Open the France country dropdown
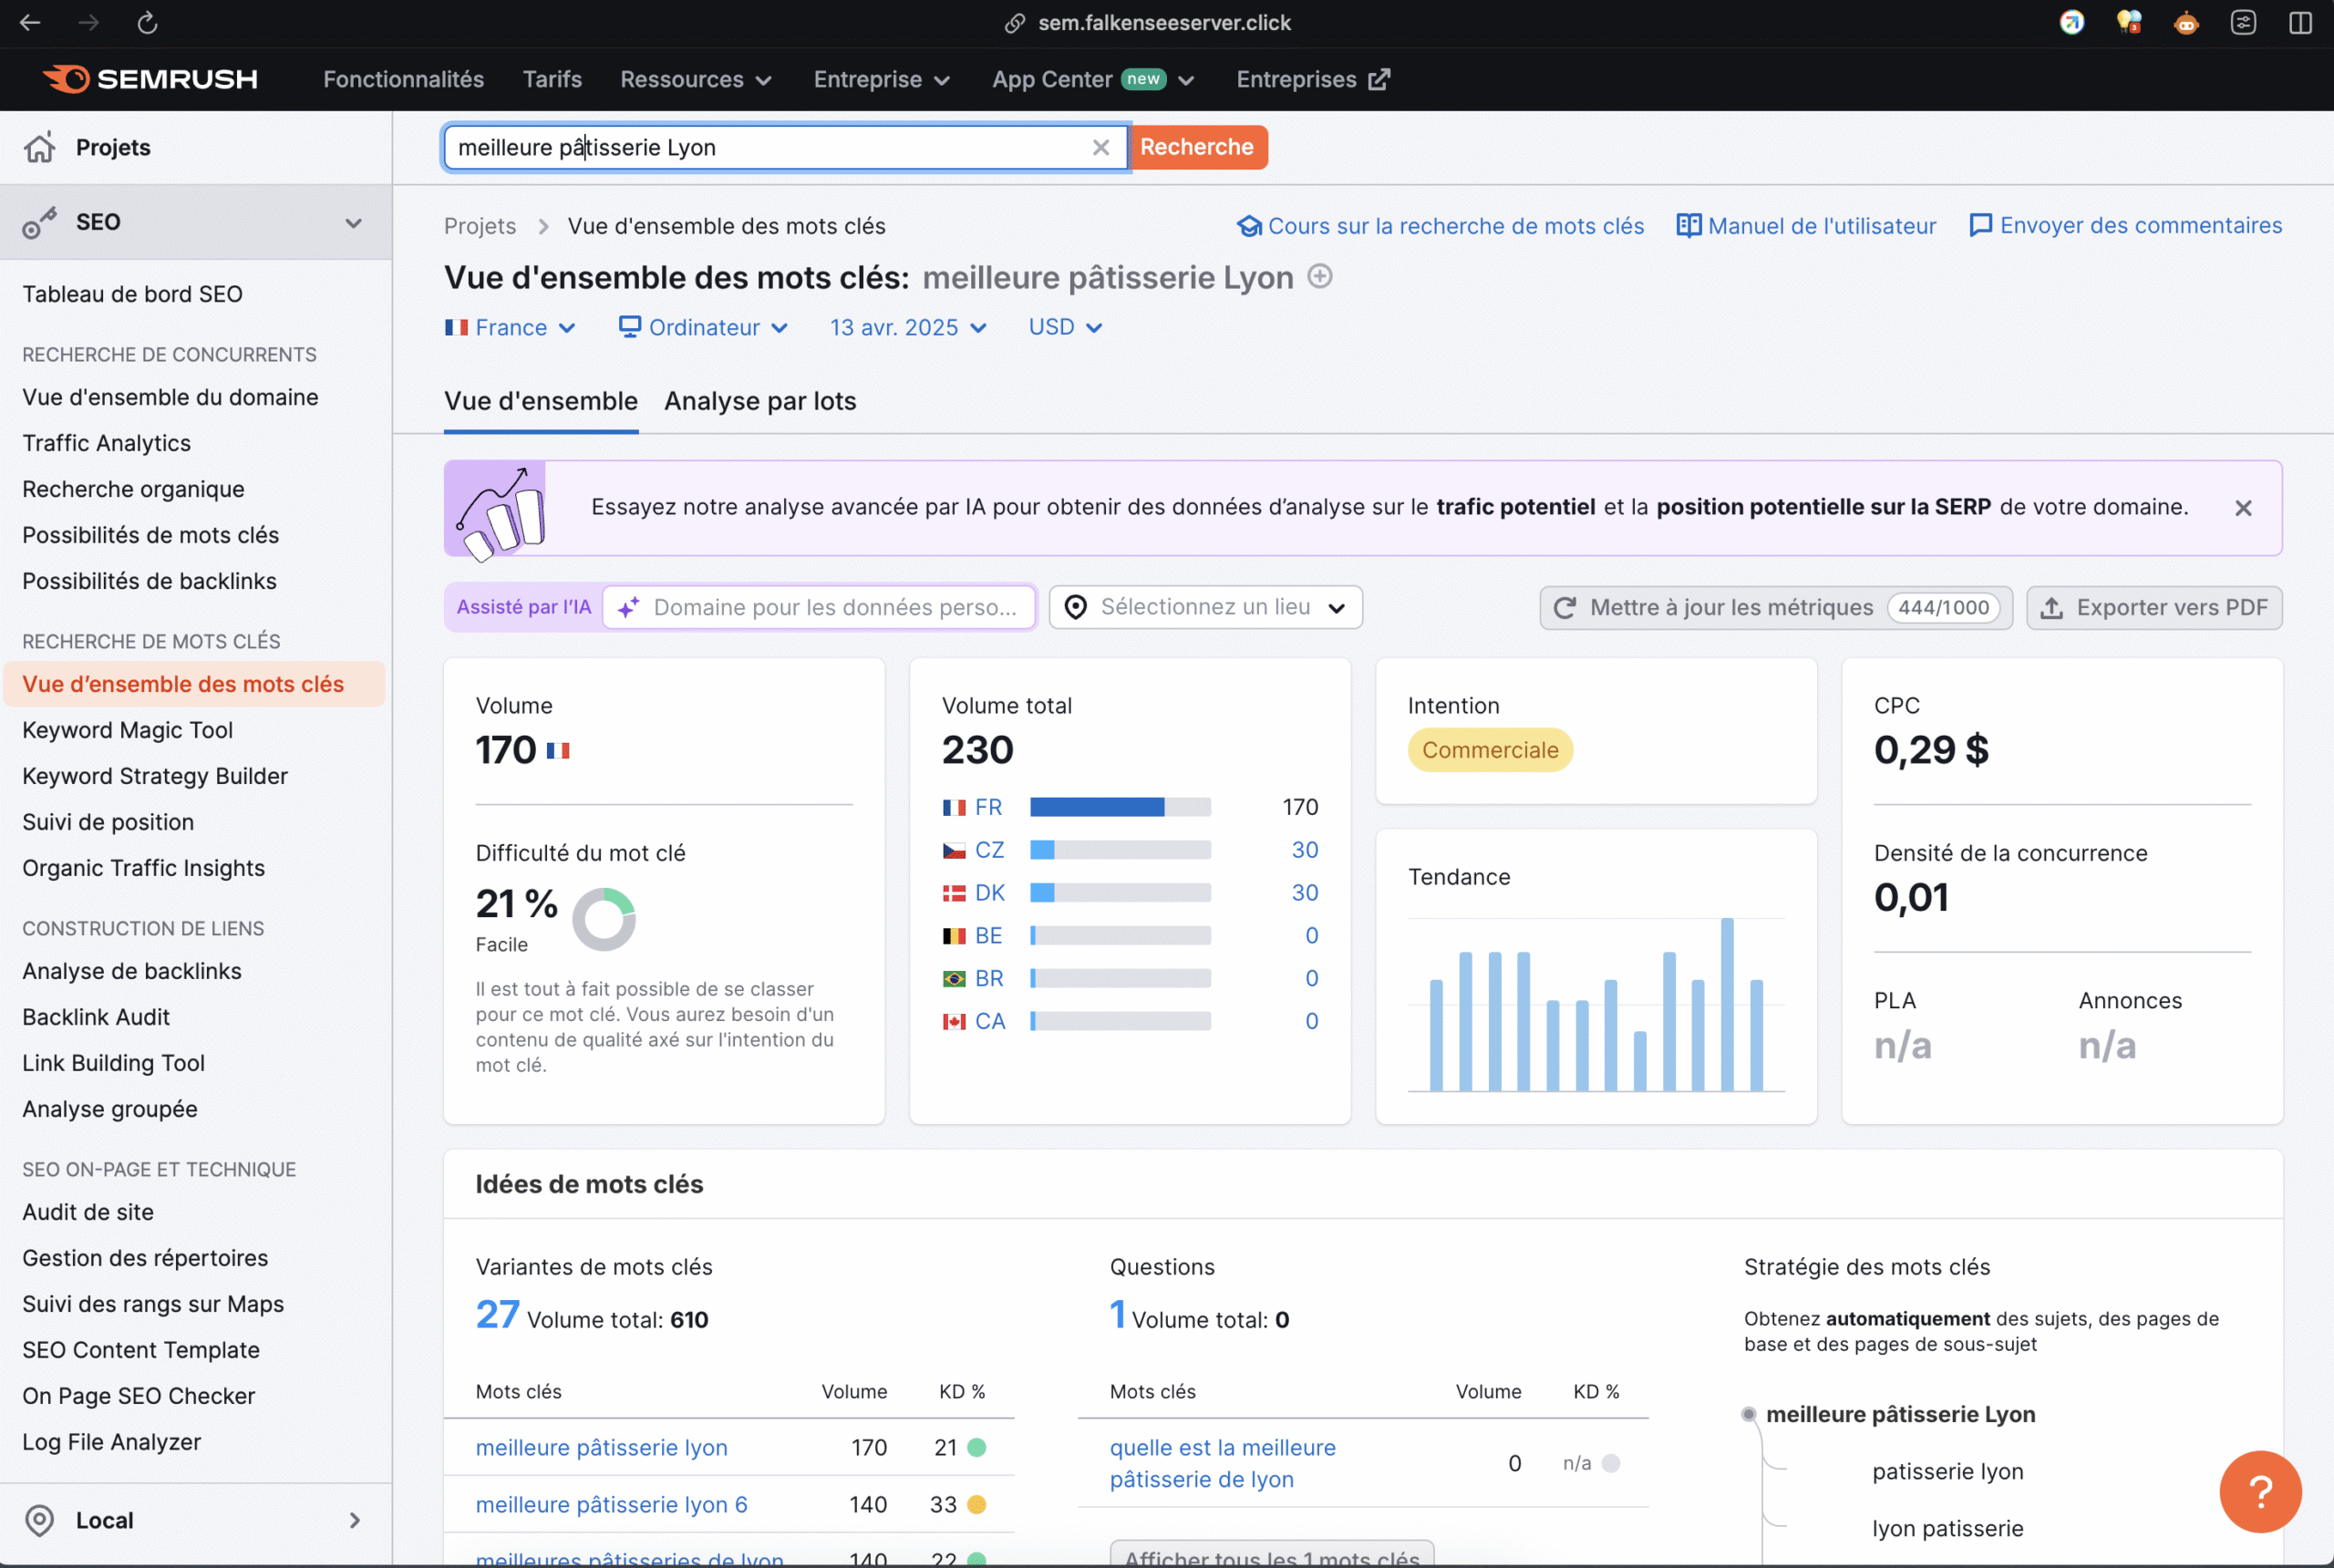 (x=510, y=328)
